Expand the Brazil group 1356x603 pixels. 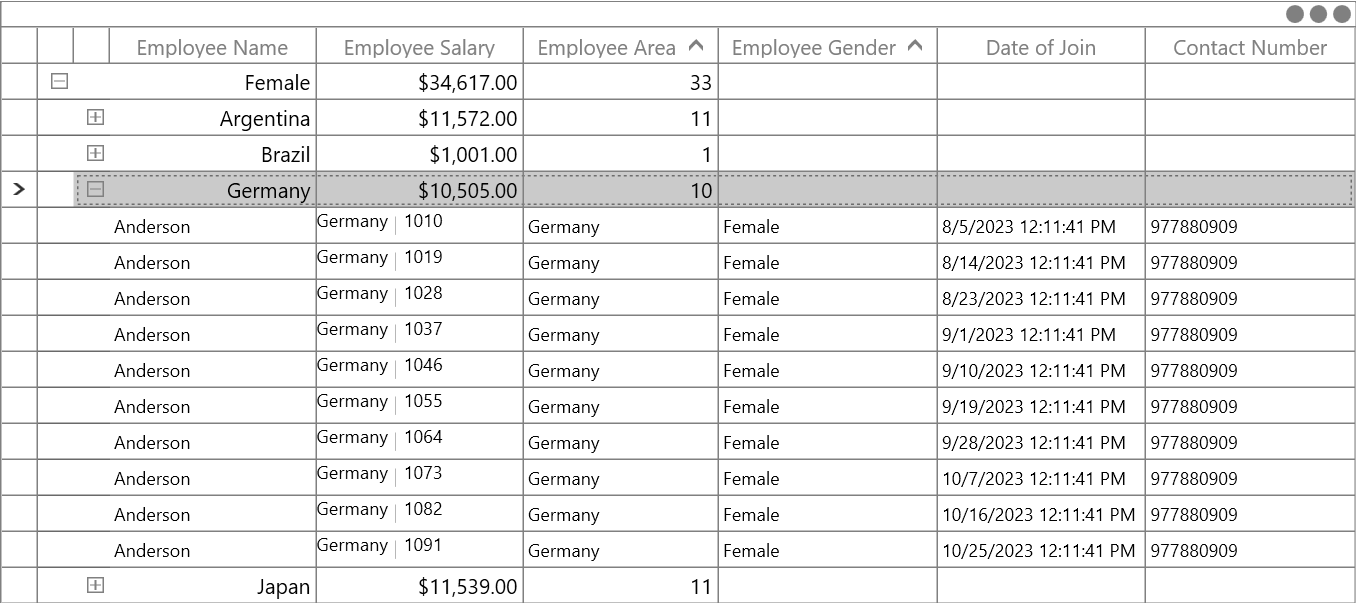95,153
